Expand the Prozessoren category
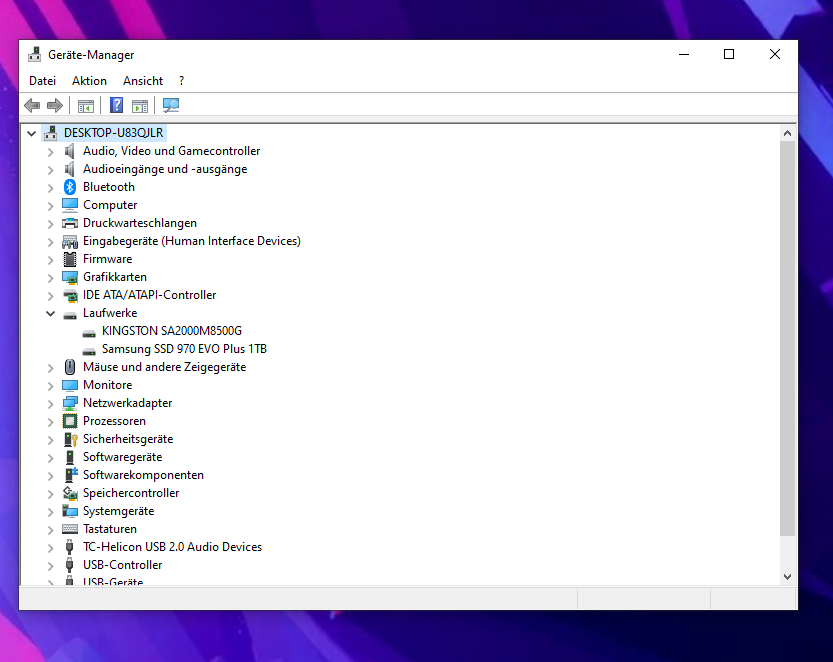The width and height of the screenshot is (833, 662). [50, 422]
